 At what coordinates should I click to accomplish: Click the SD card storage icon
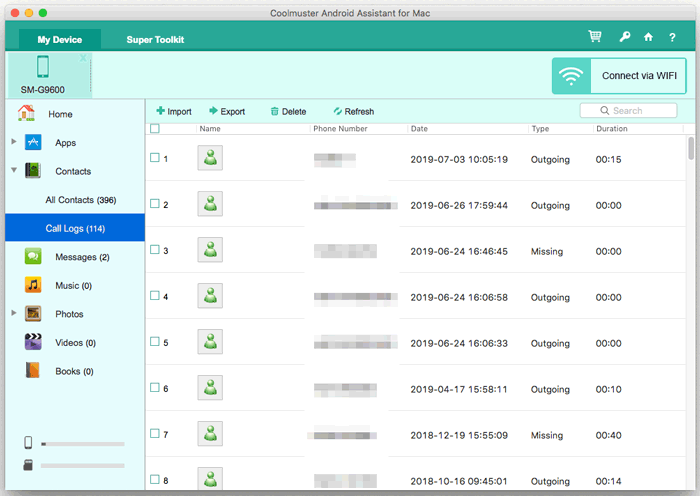[28, 465]
